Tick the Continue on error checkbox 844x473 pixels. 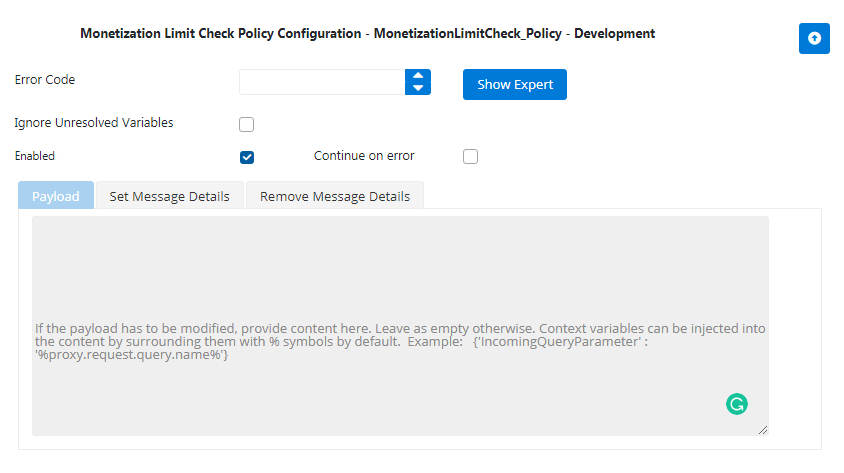pos(470,157)
